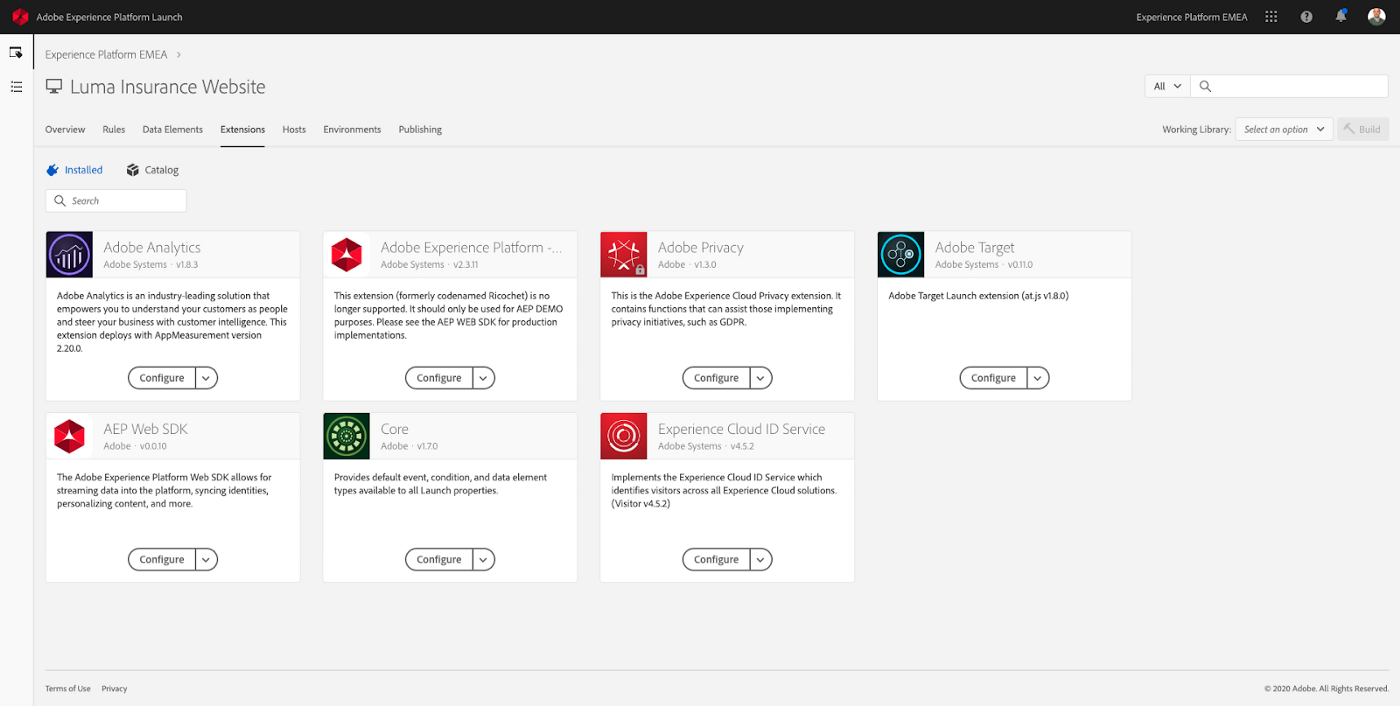The width and height of the screenshot is (1400, 706).
Task: Open the app switcher grid icon
Action: (1270, 16)
